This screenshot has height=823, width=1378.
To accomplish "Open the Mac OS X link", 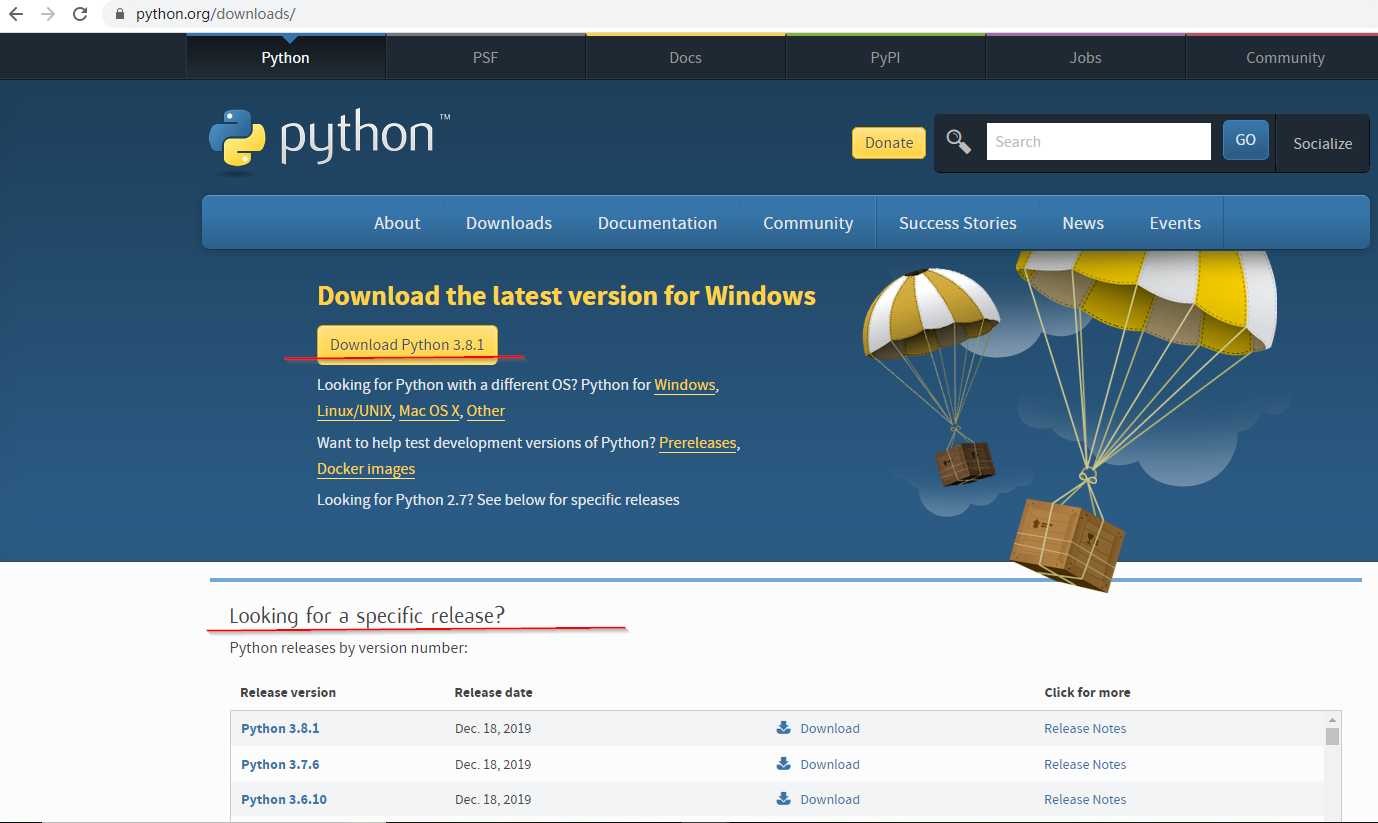I will click(430, 411).
